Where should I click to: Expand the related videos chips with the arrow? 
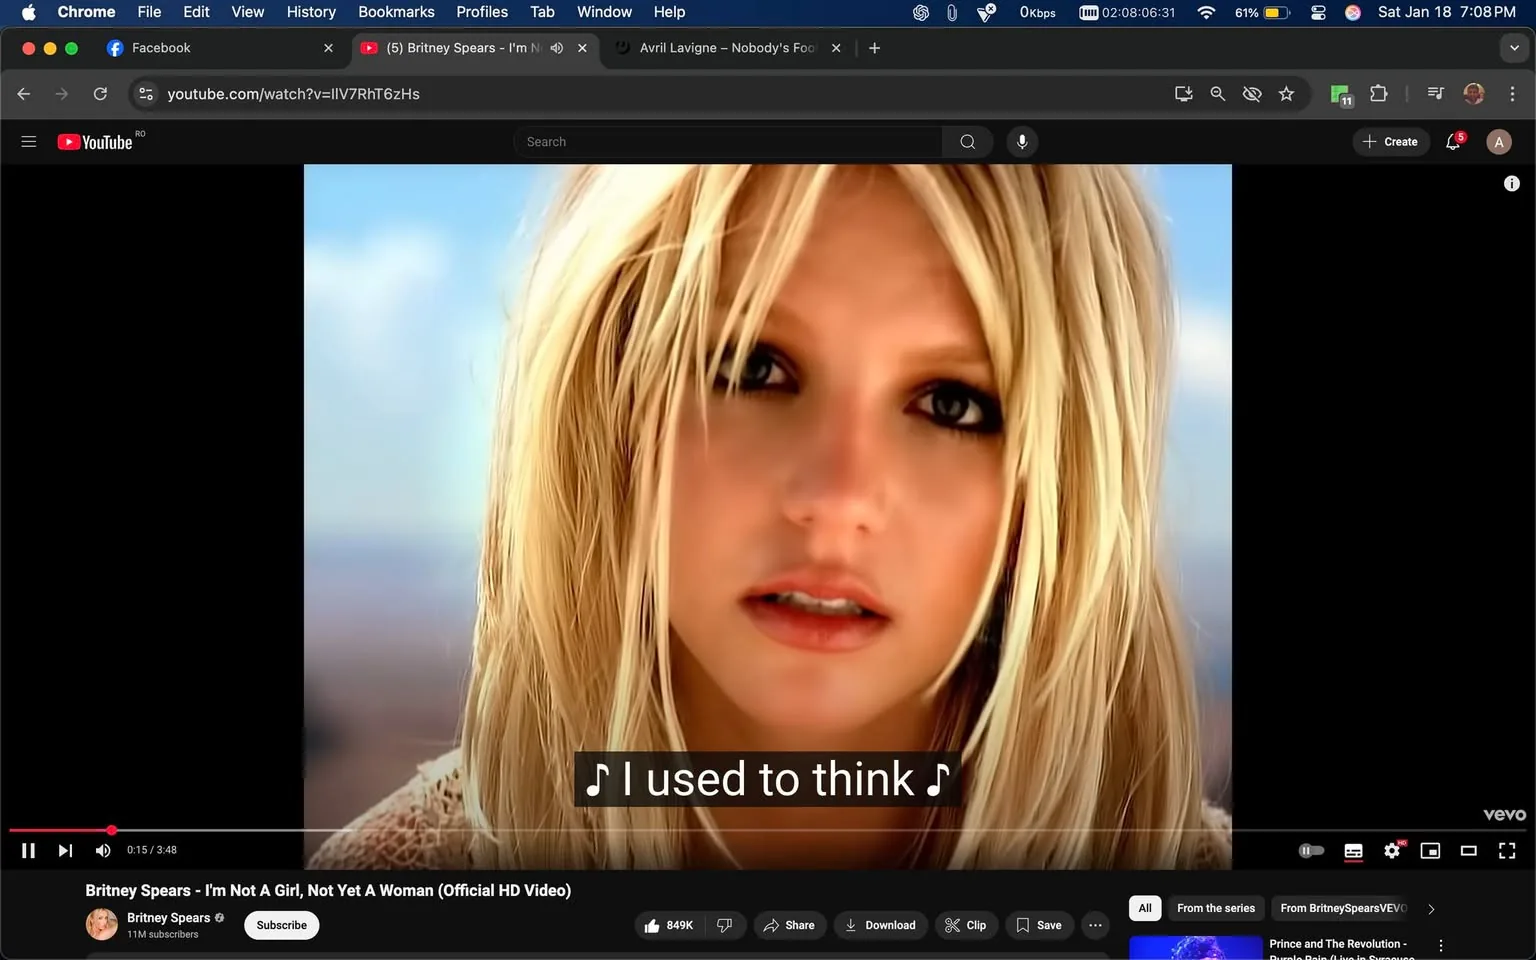[x=1430, y=908]
